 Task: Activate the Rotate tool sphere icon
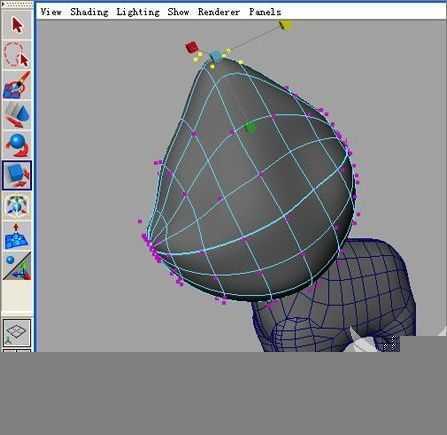coord(17,145)
